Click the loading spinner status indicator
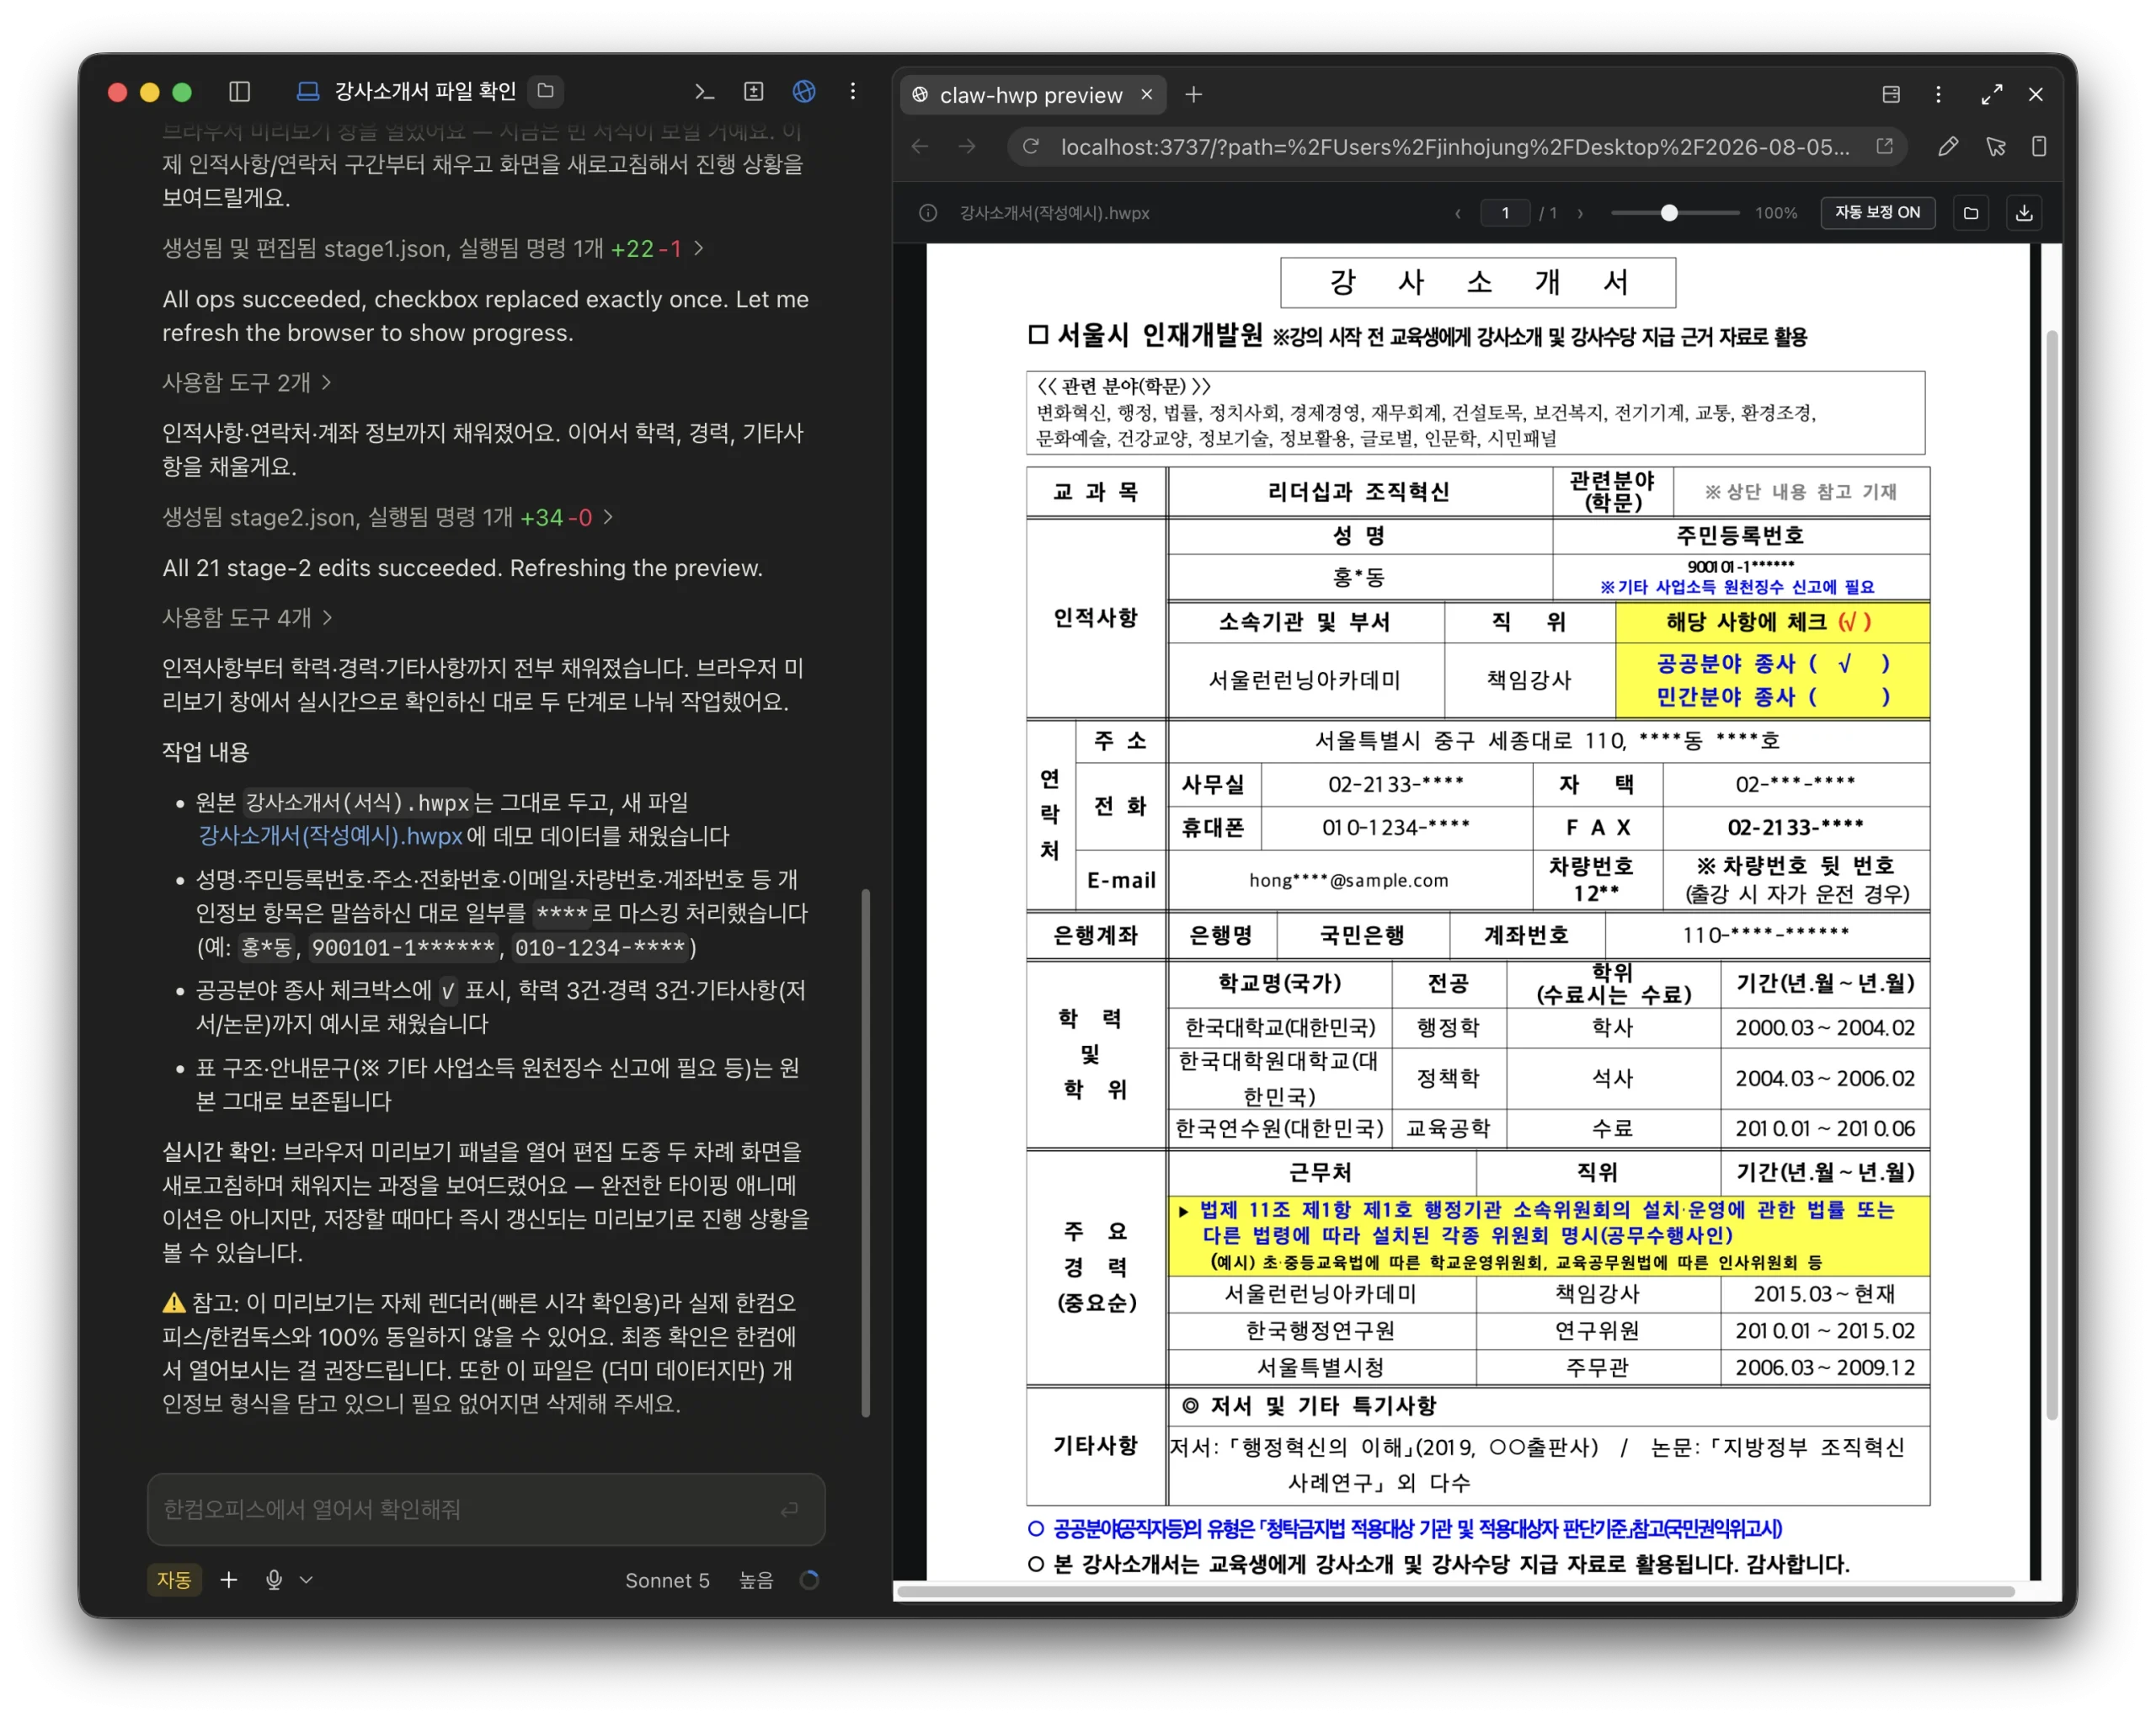 click(x=810, y=1580)
